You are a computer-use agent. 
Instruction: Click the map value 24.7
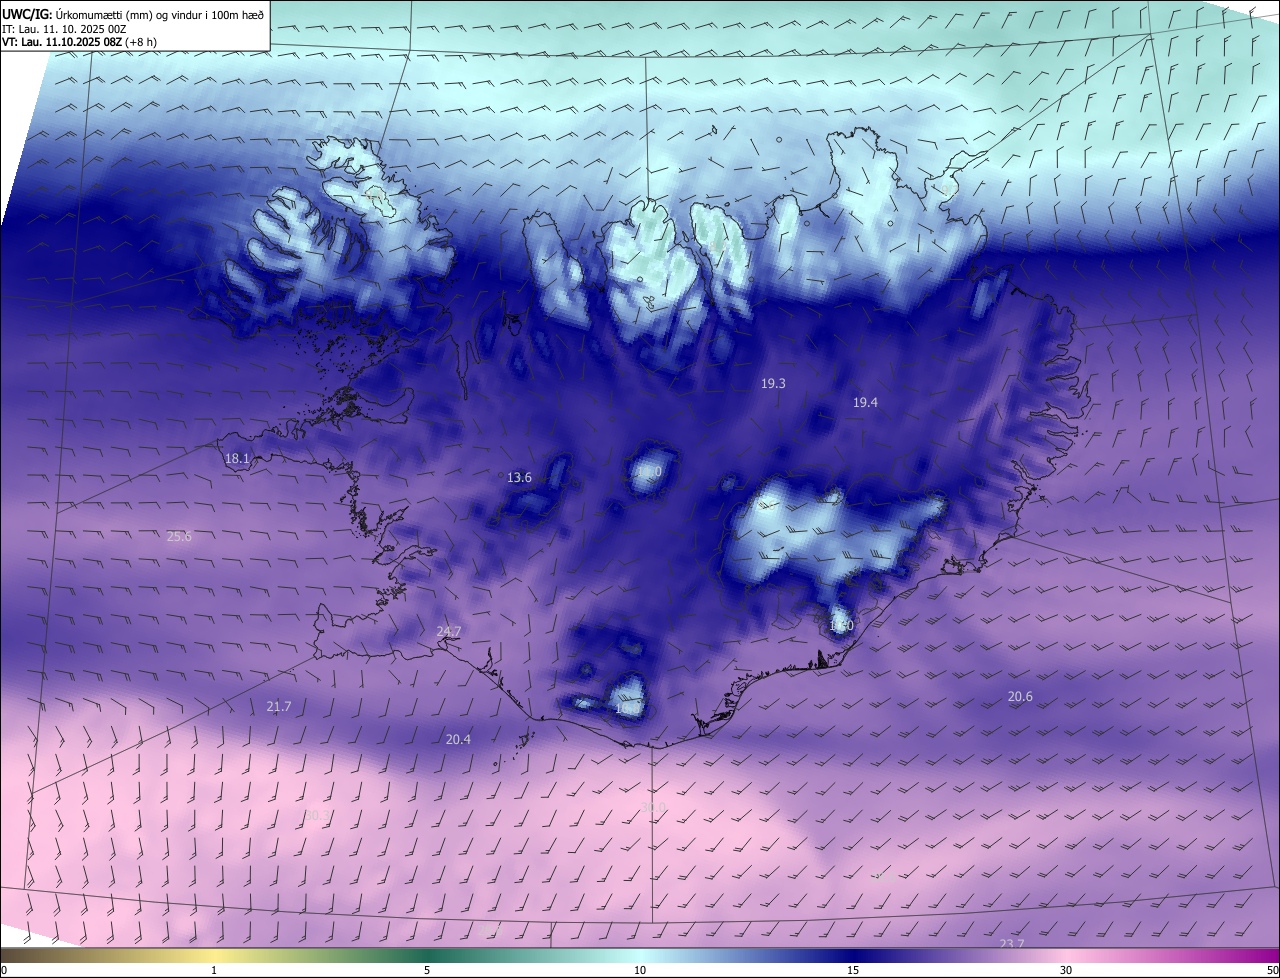pos(449,631)
